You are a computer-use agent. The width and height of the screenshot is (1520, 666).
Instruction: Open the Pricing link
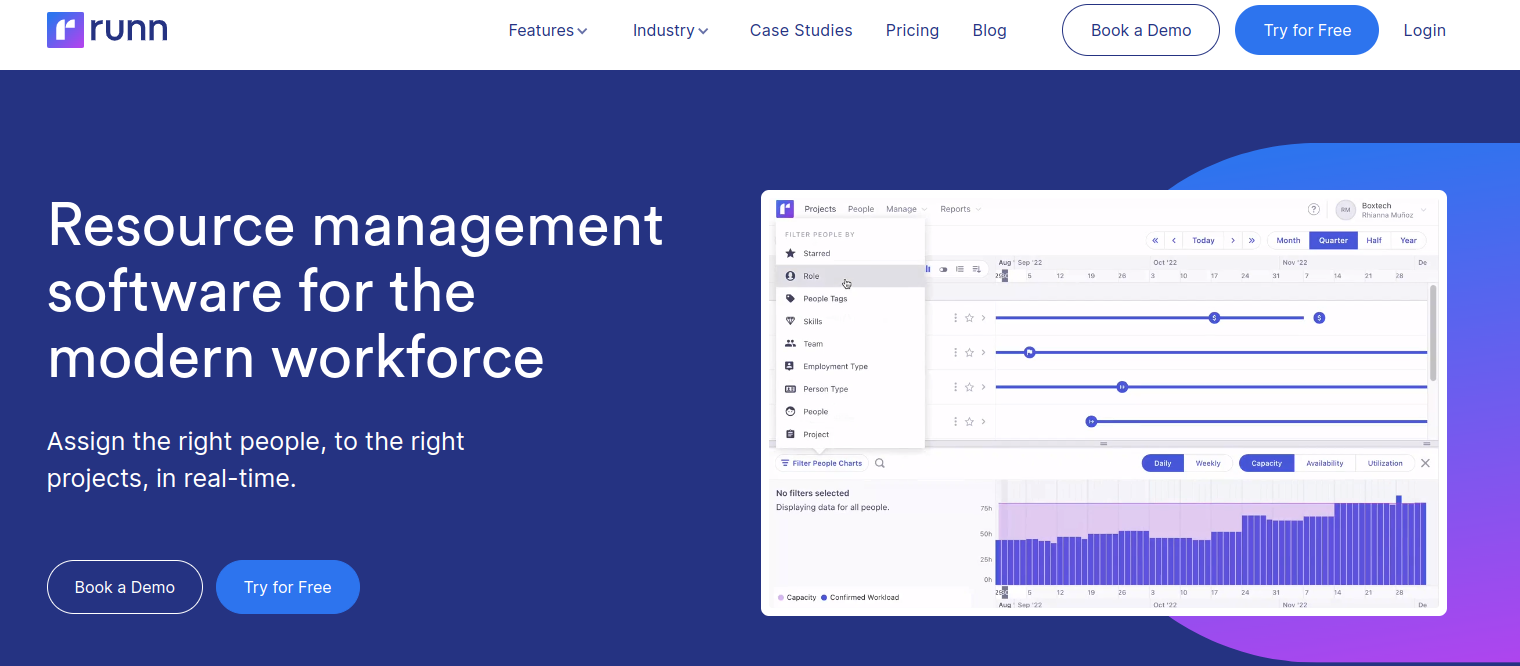(912, 30)
